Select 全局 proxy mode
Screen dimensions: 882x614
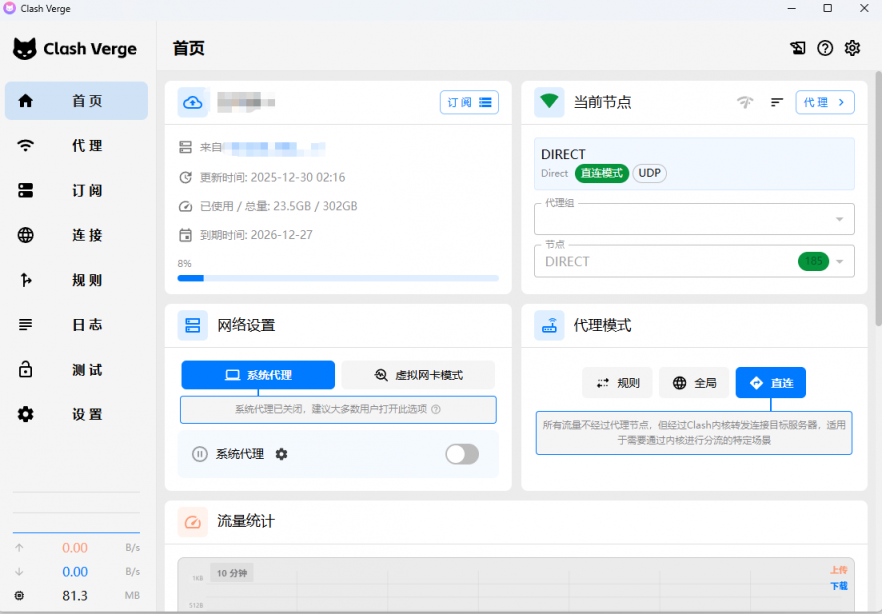tap(694, 382)
